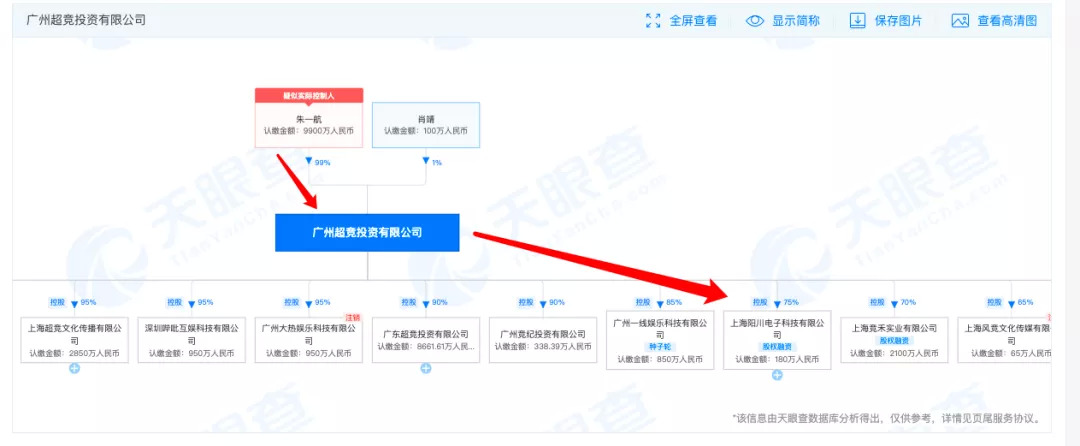Click the eye icon for short names
This screenshot has width=1080, height=446.
(x=755, y=21)
